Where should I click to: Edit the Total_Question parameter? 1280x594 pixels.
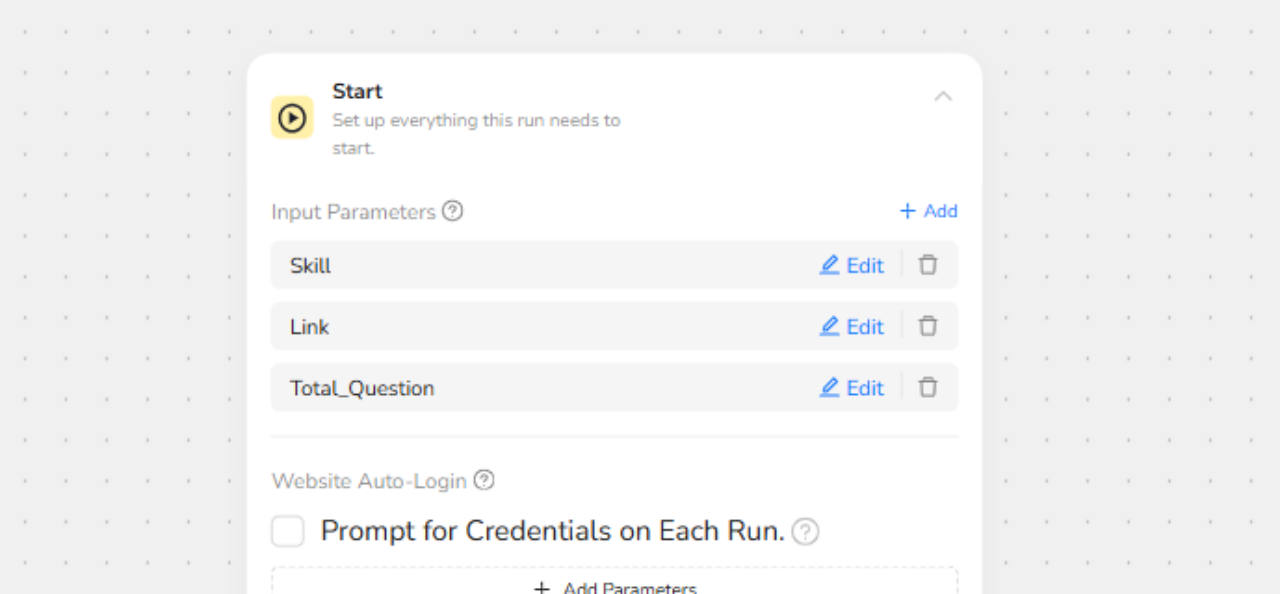[x=852, y=388]
